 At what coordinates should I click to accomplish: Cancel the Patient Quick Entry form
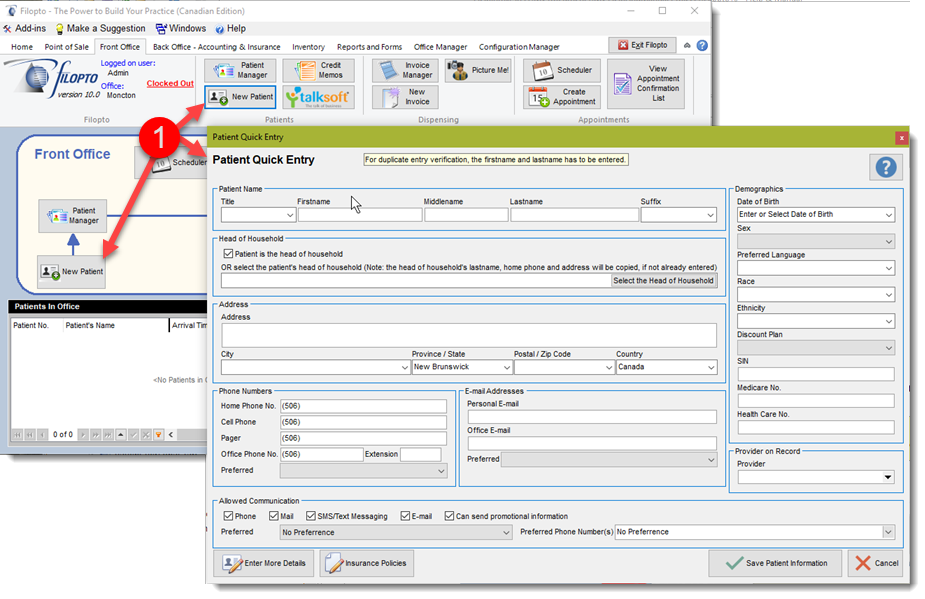(x=877, y=564)
